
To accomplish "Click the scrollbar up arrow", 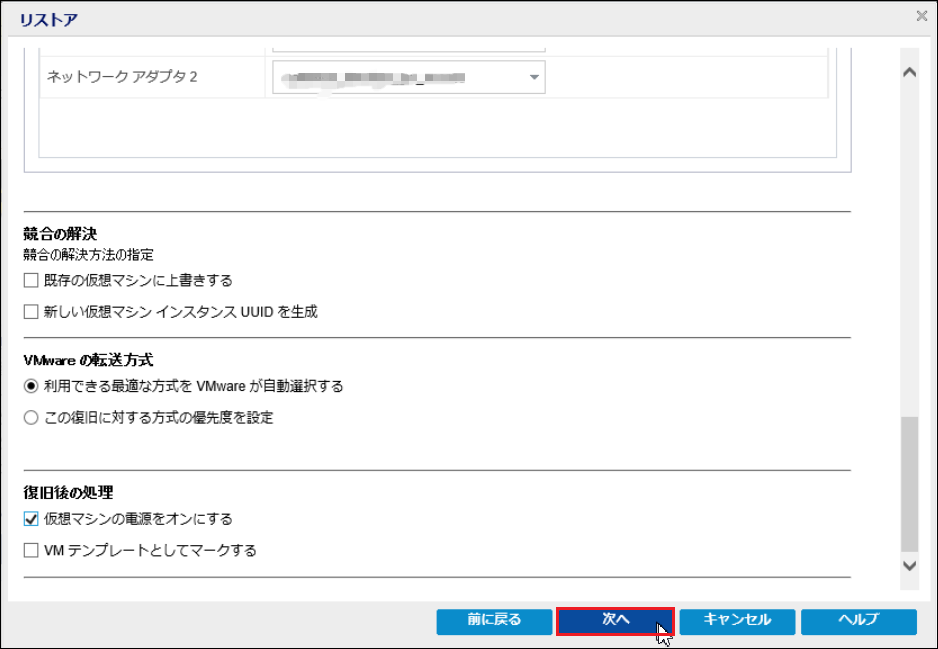I will (909, 72).
